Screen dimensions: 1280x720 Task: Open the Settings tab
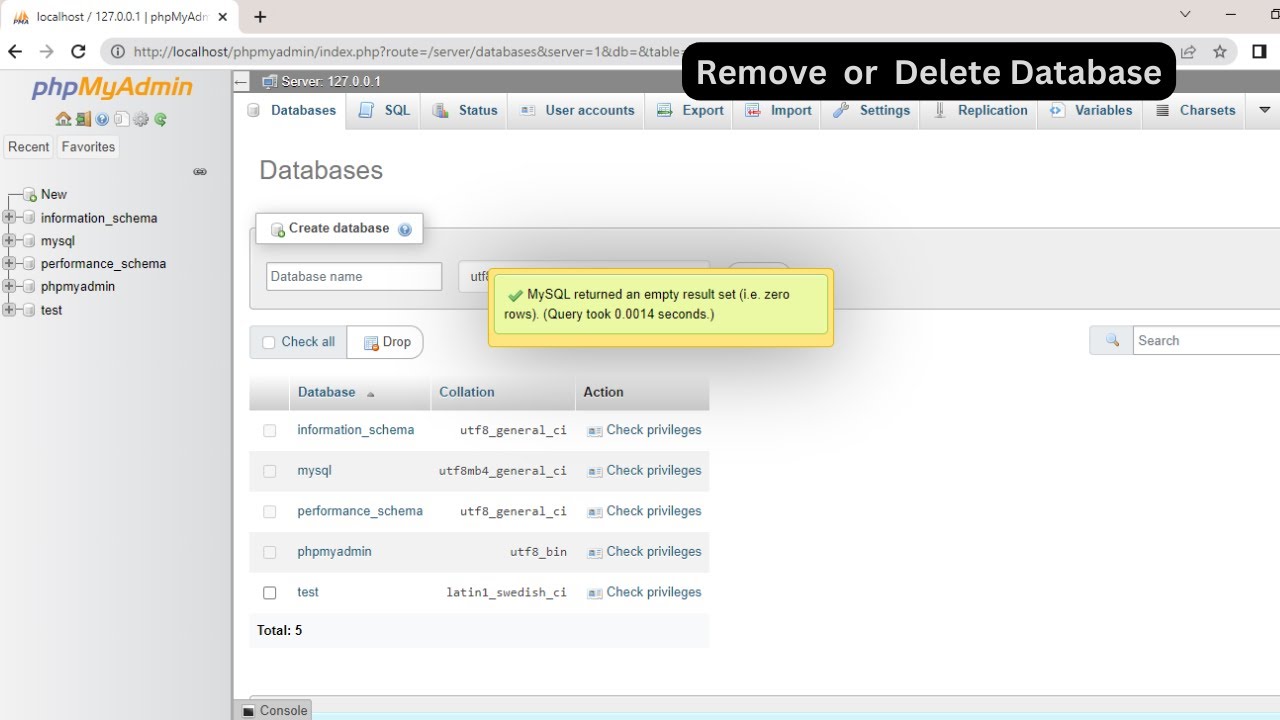point(871,111)
